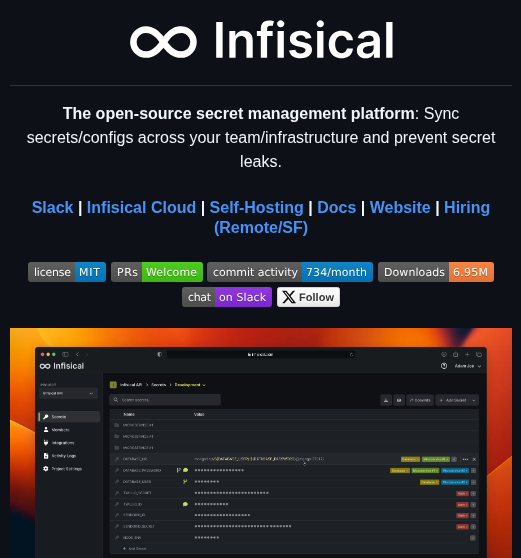This screenshot has height=558, width=521.
Task: Open the commit activity 734/month badge
Action: coord(290,272)
